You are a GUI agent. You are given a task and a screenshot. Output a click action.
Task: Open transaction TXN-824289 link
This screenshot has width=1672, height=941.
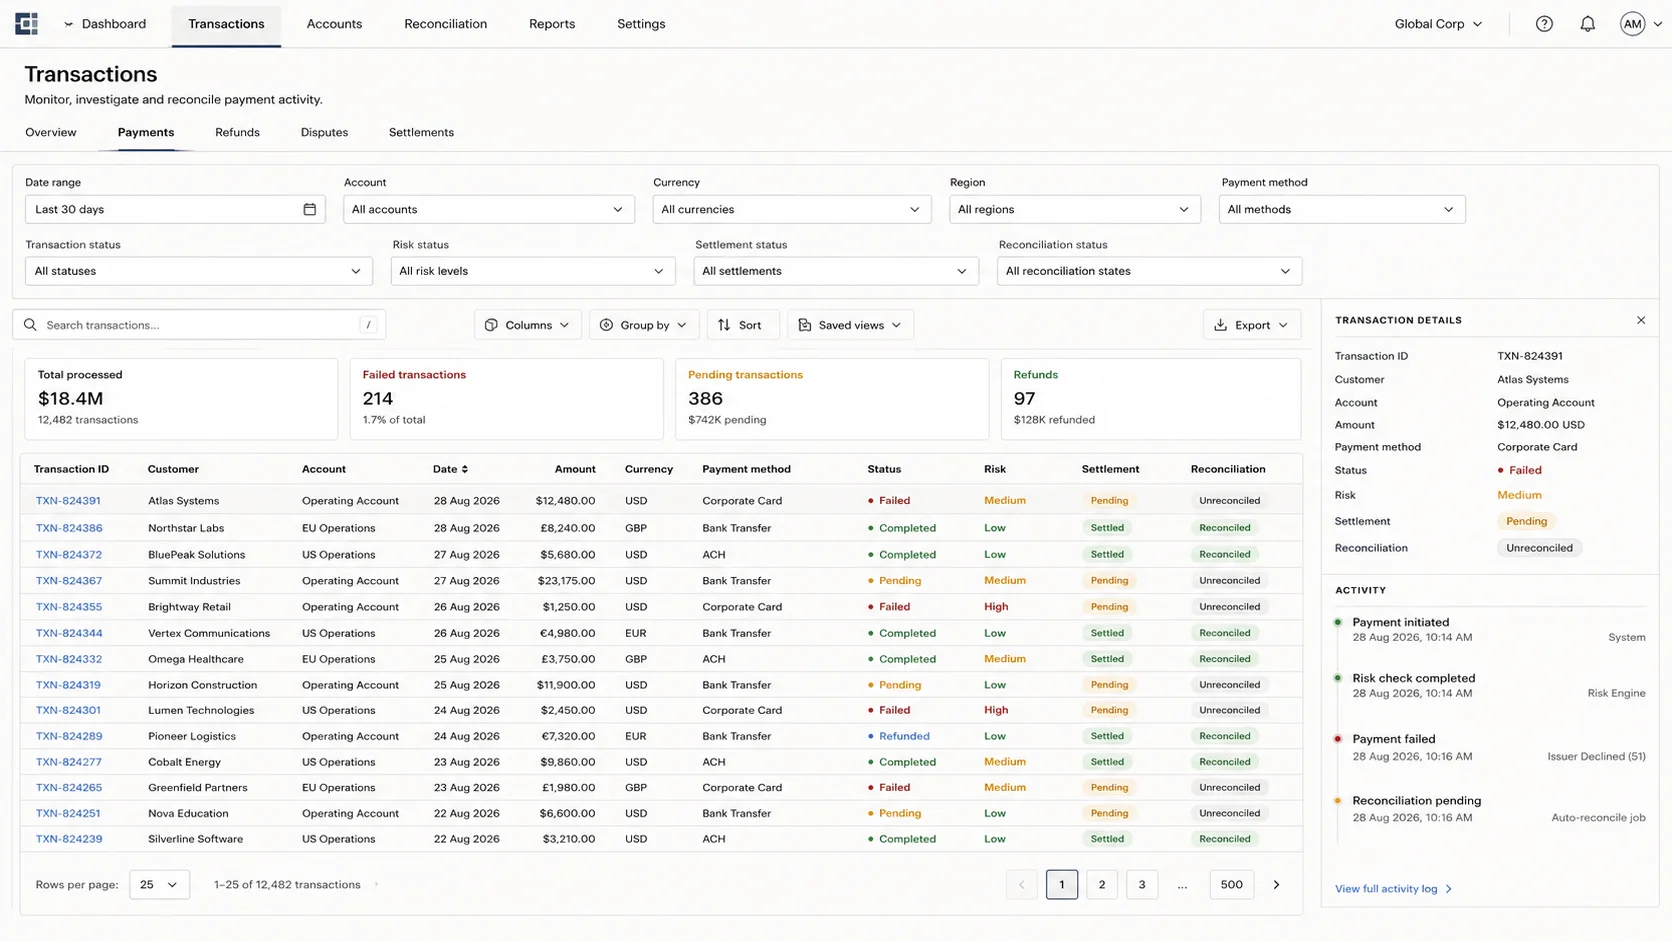pyautogui.click(x=69, y=736)
